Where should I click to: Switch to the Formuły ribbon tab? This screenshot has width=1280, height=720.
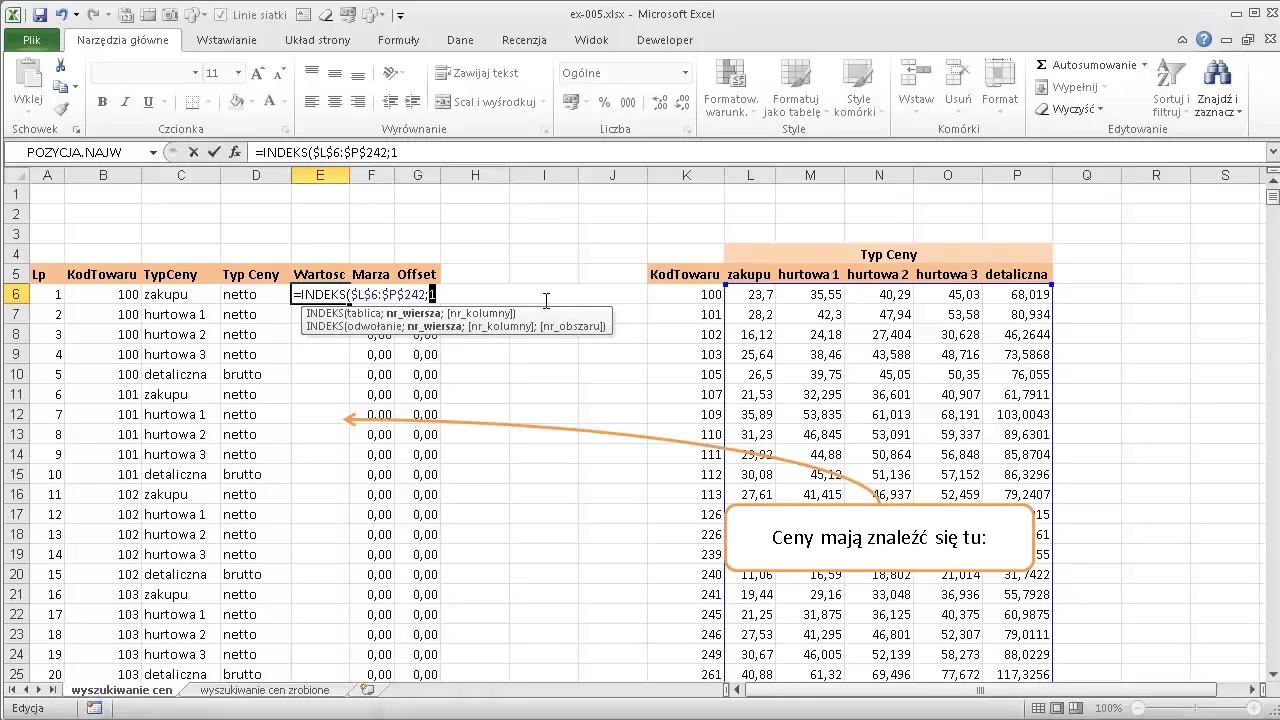coord(398,40)
